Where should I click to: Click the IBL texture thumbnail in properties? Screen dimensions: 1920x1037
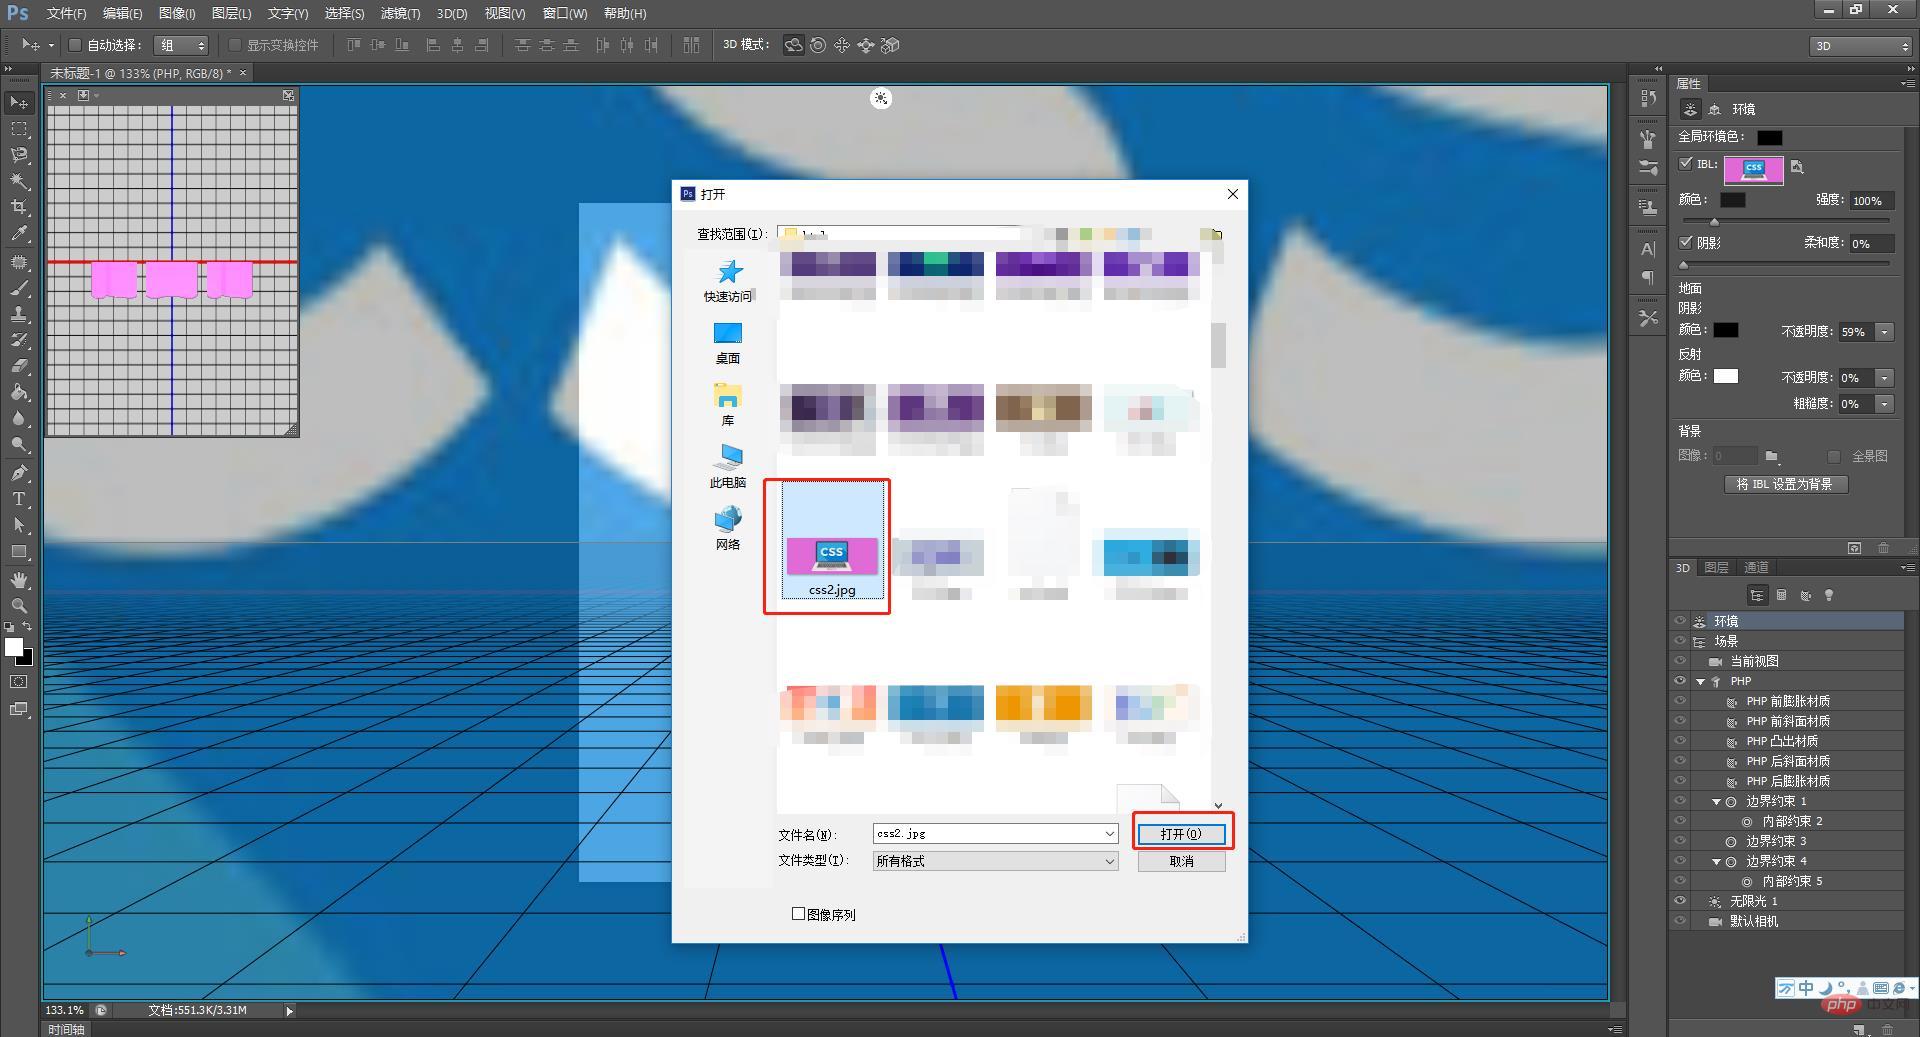tap(1753, 169)
